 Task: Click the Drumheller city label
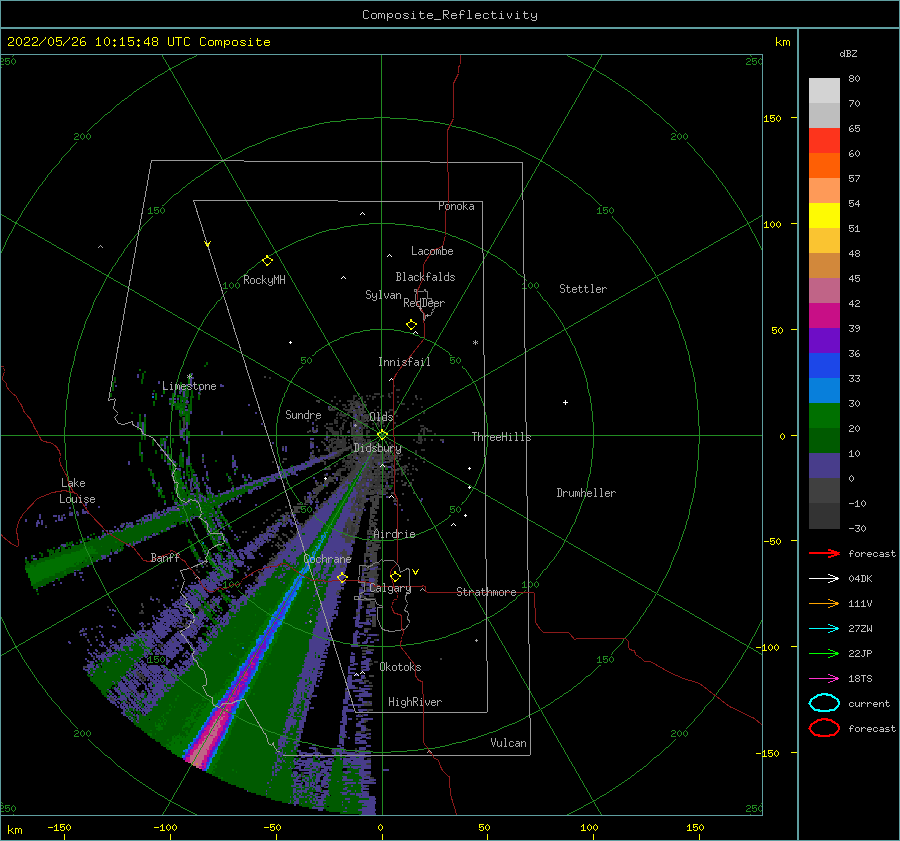click(586, 493)
